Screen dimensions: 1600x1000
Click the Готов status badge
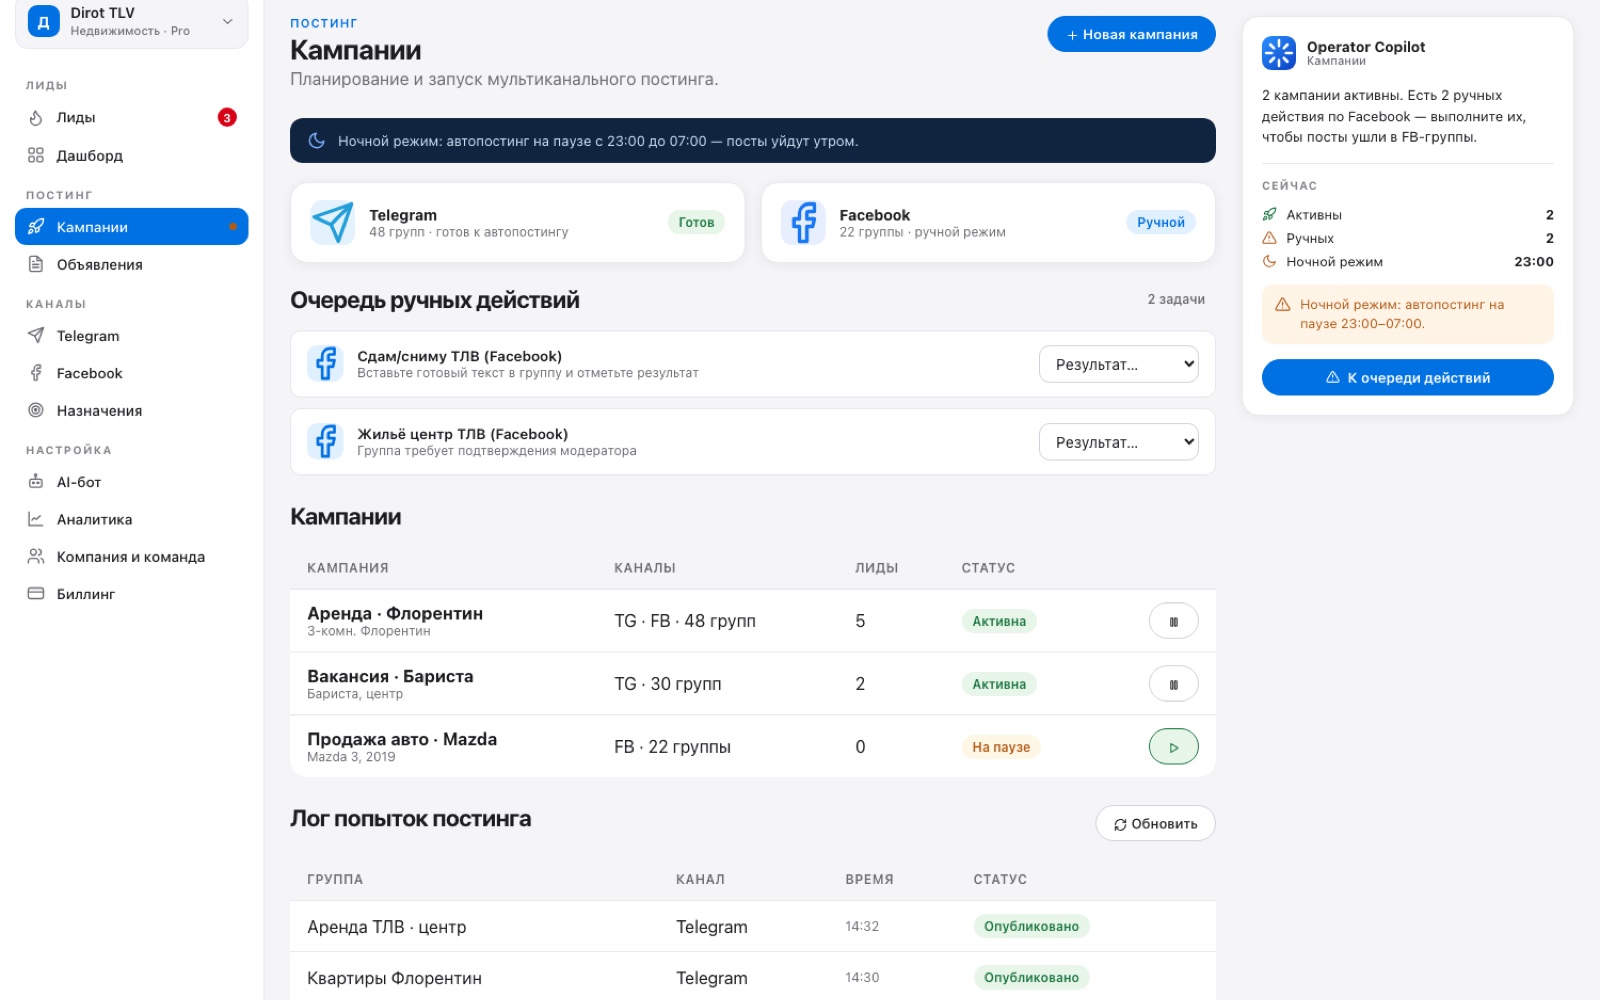(696, 222)
